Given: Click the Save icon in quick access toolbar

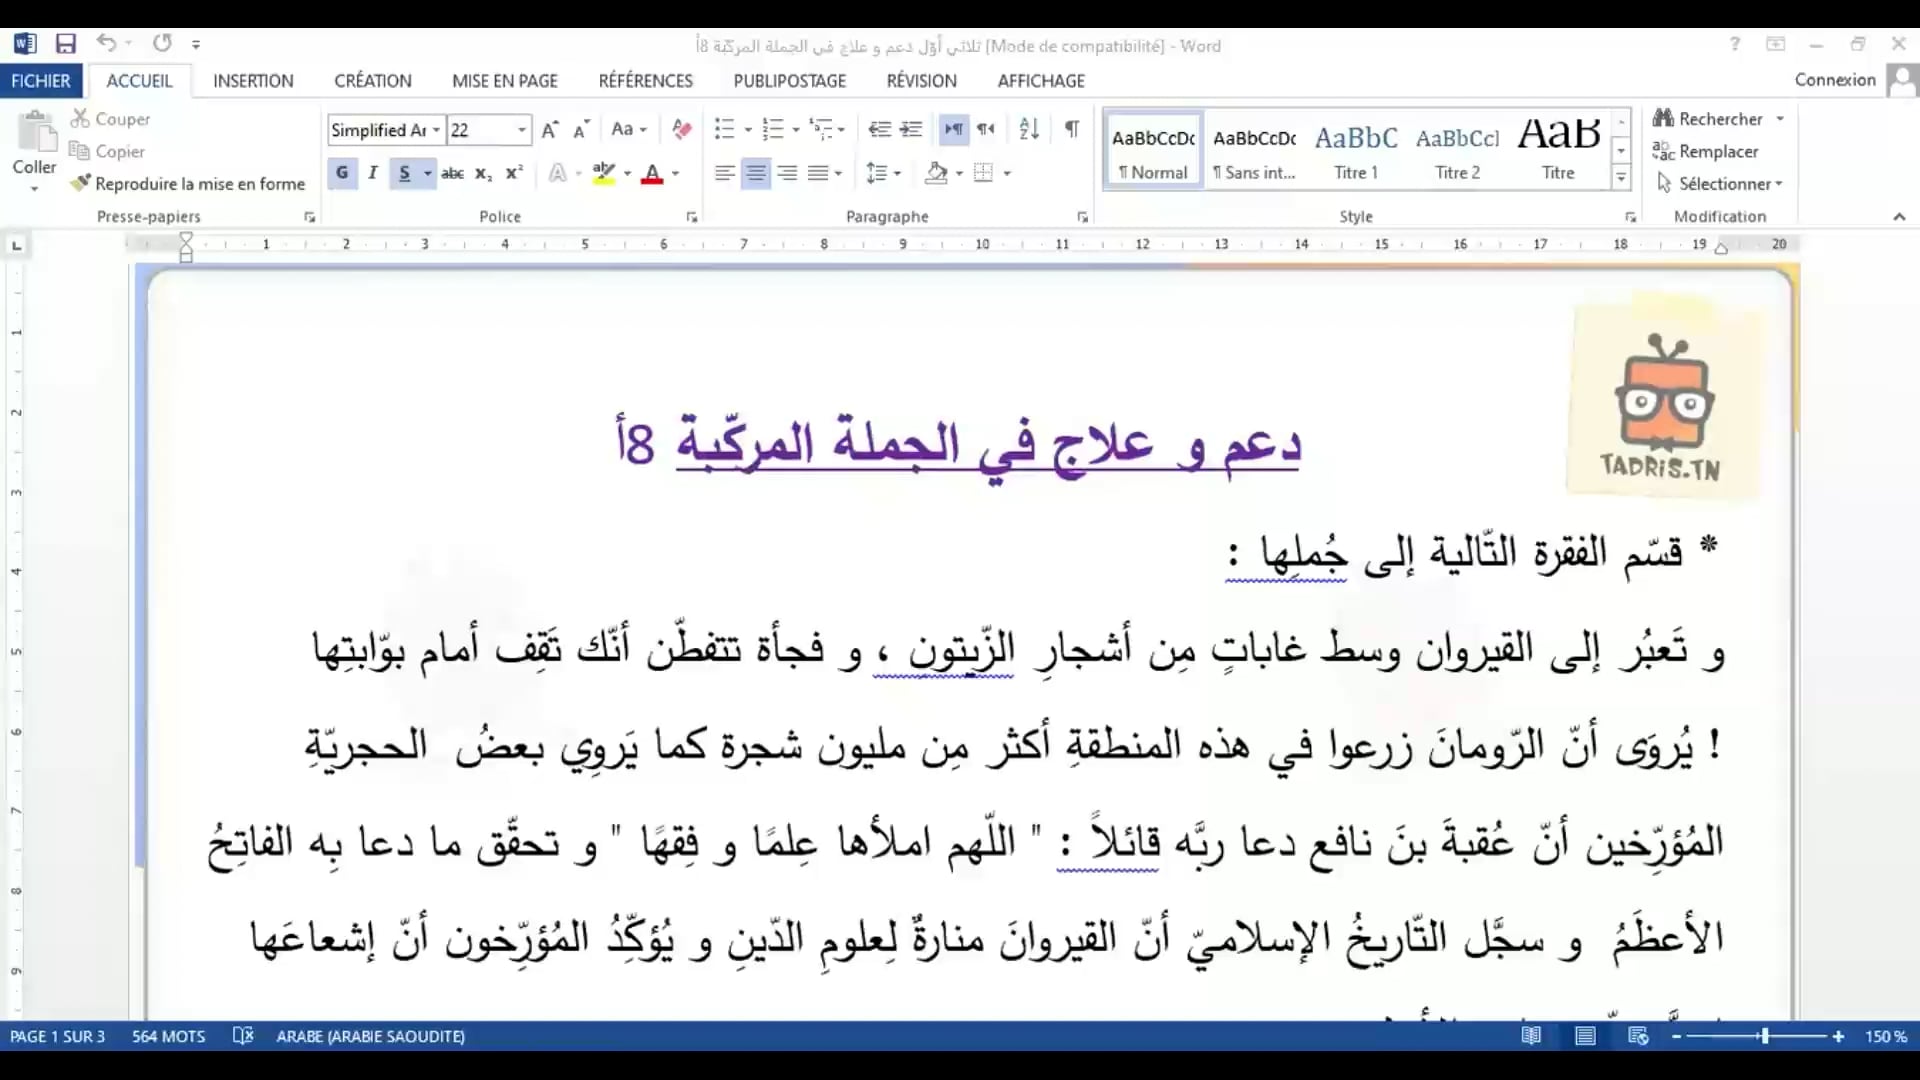Looking at the screenshot, I should (x=66, y=44).
